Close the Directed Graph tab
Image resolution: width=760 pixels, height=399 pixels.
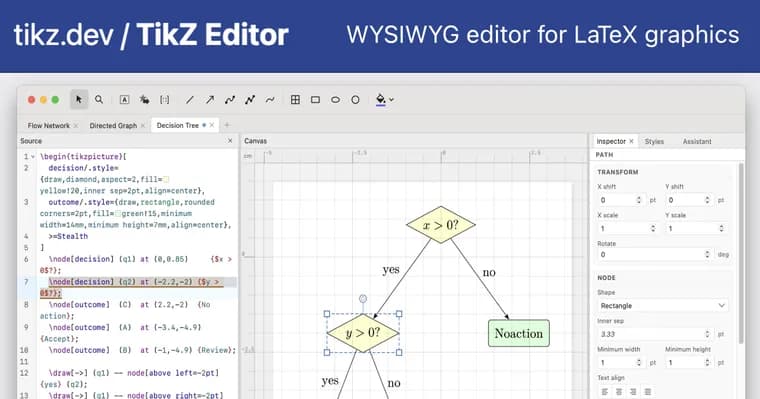click(142, 126)
